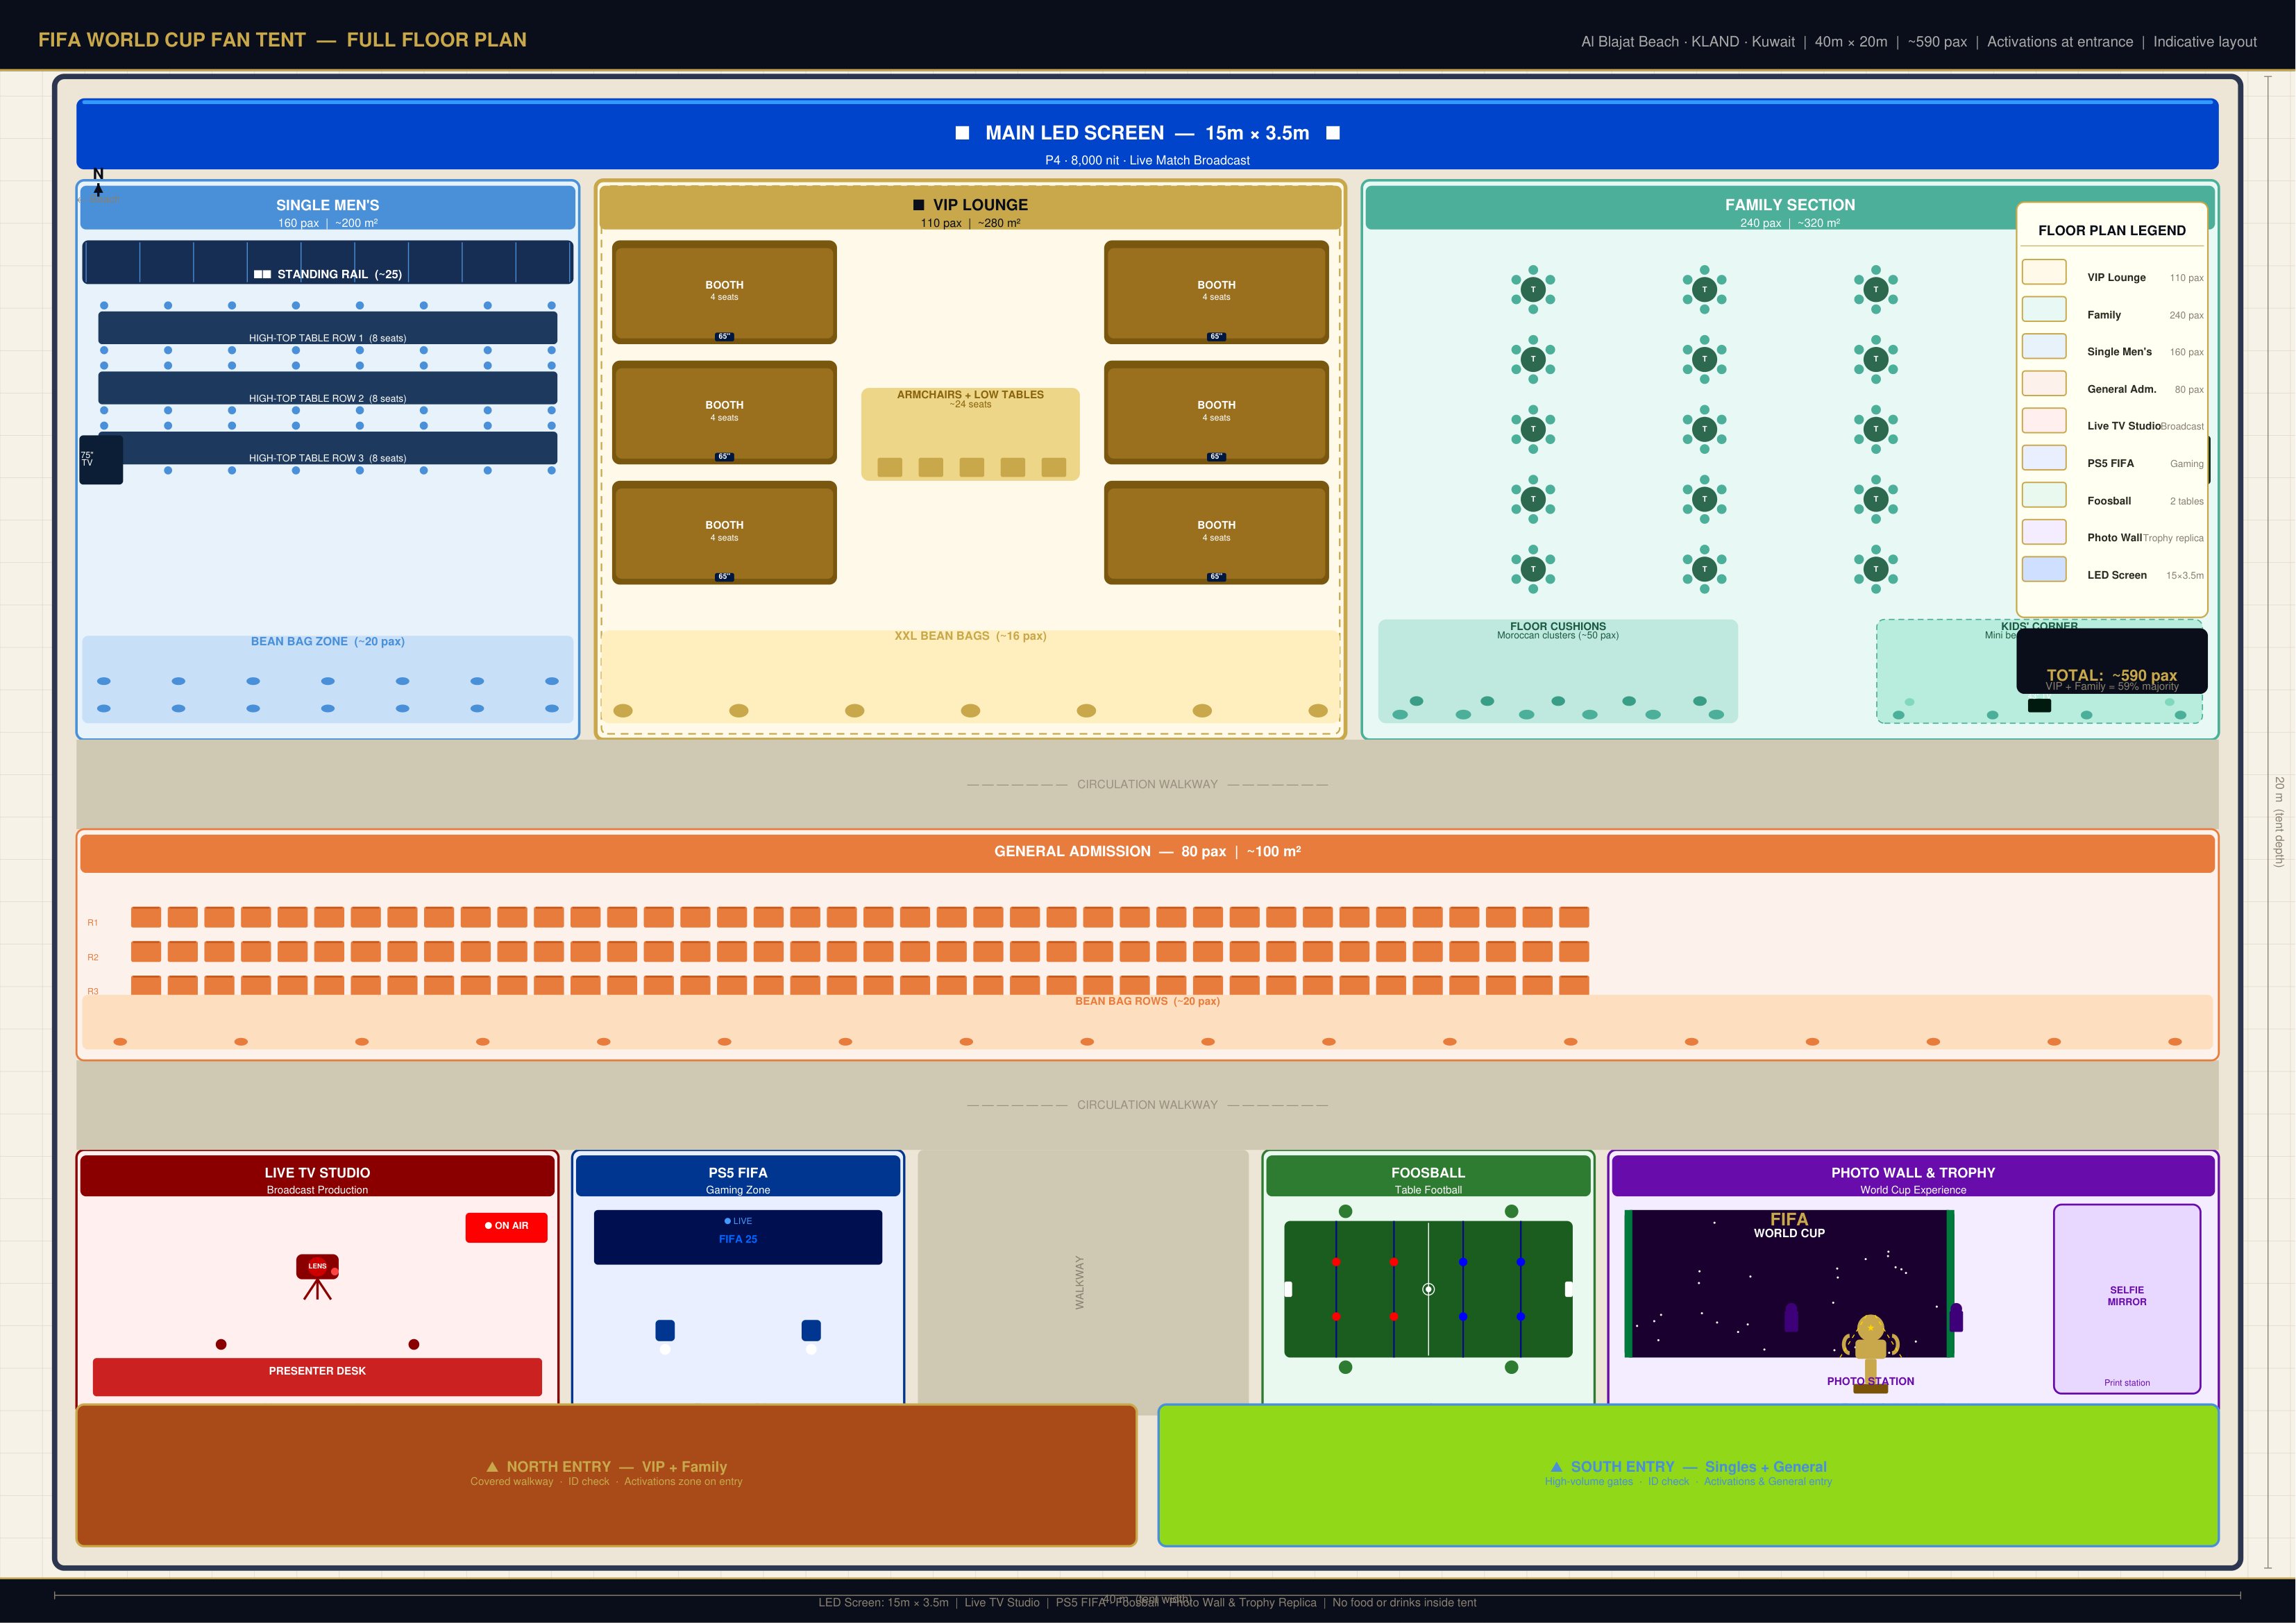This screenshot has width=2296, height=1623.
Task: Click the triangle icon before NORTH ENTRY
Action: [491, 1467]
